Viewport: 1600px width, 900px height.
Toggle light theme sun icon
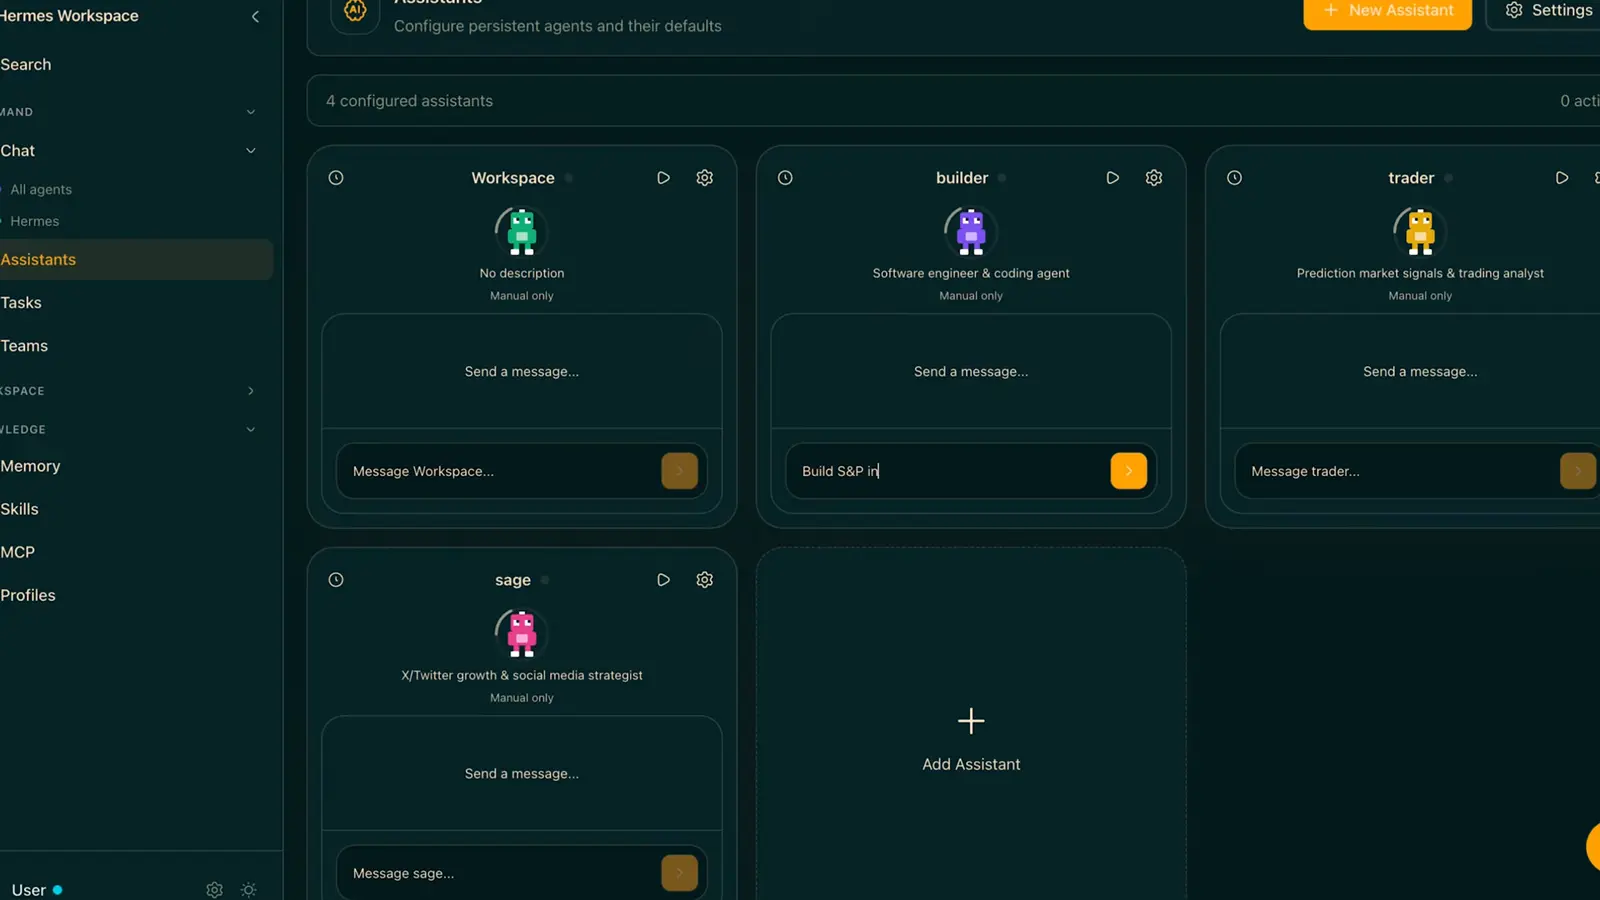[249, 890]
